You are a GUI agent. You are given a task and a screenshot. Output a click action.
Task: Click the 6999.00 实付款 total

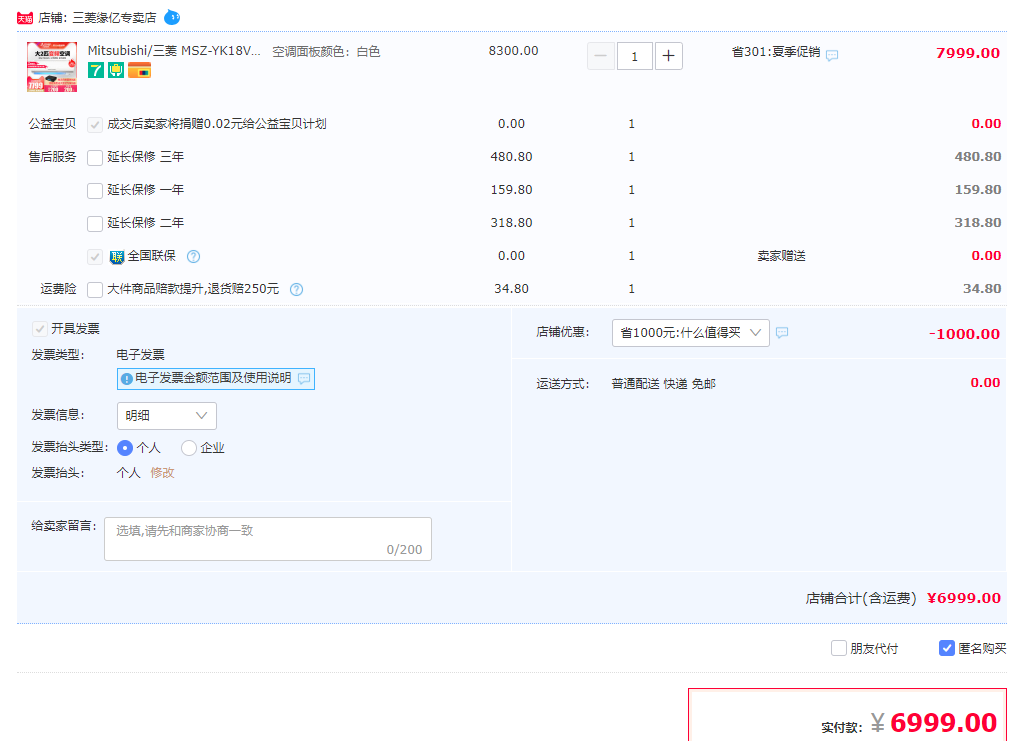click(x=943, y=723)
